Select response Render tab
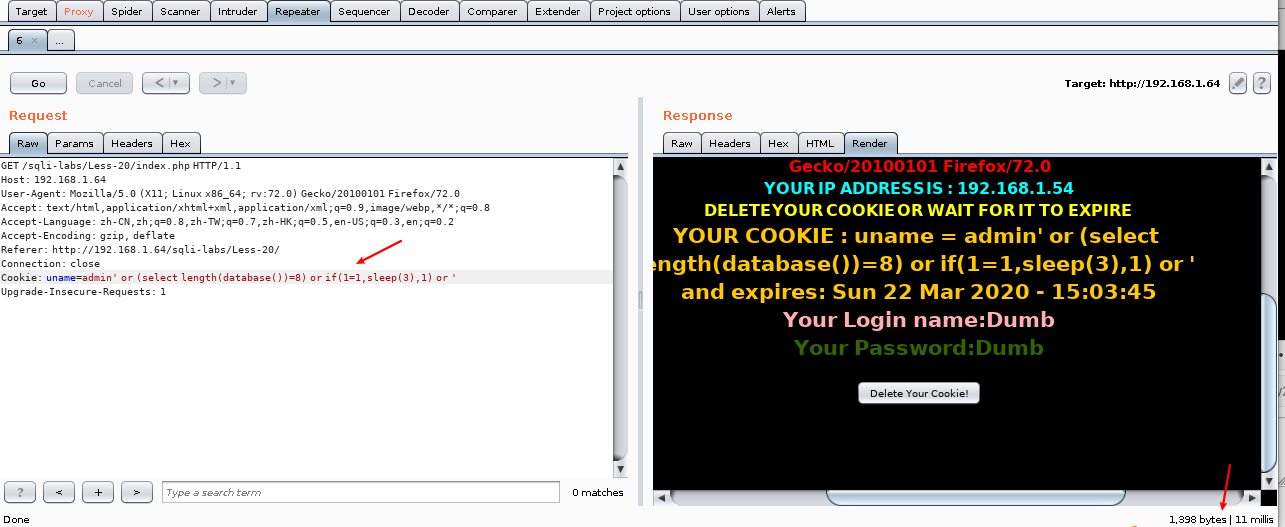Viewport: 1285px width, 527px height. 870,143
